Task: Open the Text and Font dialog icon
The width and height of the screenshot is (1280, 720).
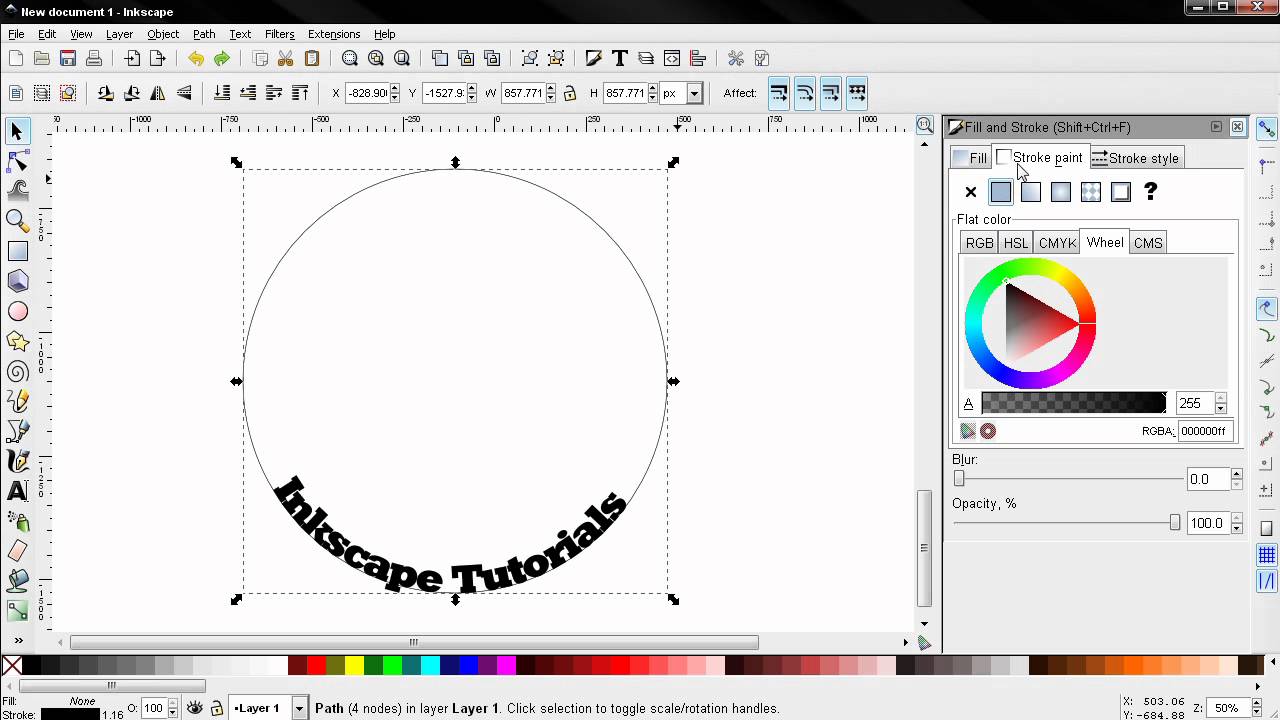Action: (x=620, y=59)
